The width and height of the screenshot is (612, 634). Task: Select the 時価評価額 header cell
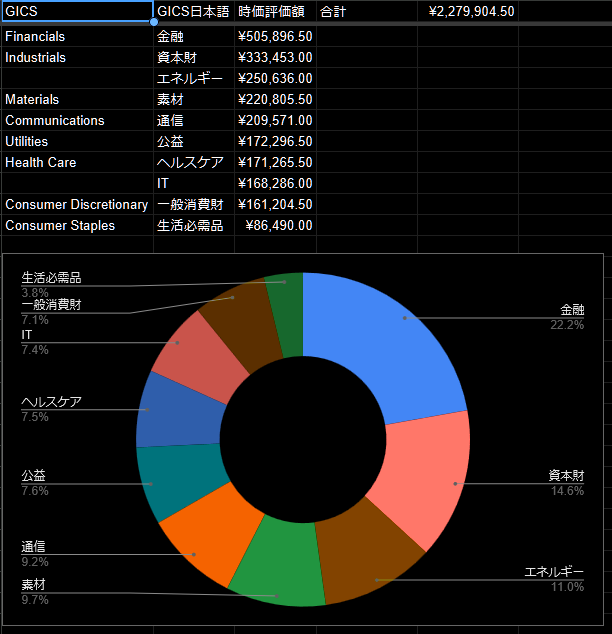tap(274, 11)
